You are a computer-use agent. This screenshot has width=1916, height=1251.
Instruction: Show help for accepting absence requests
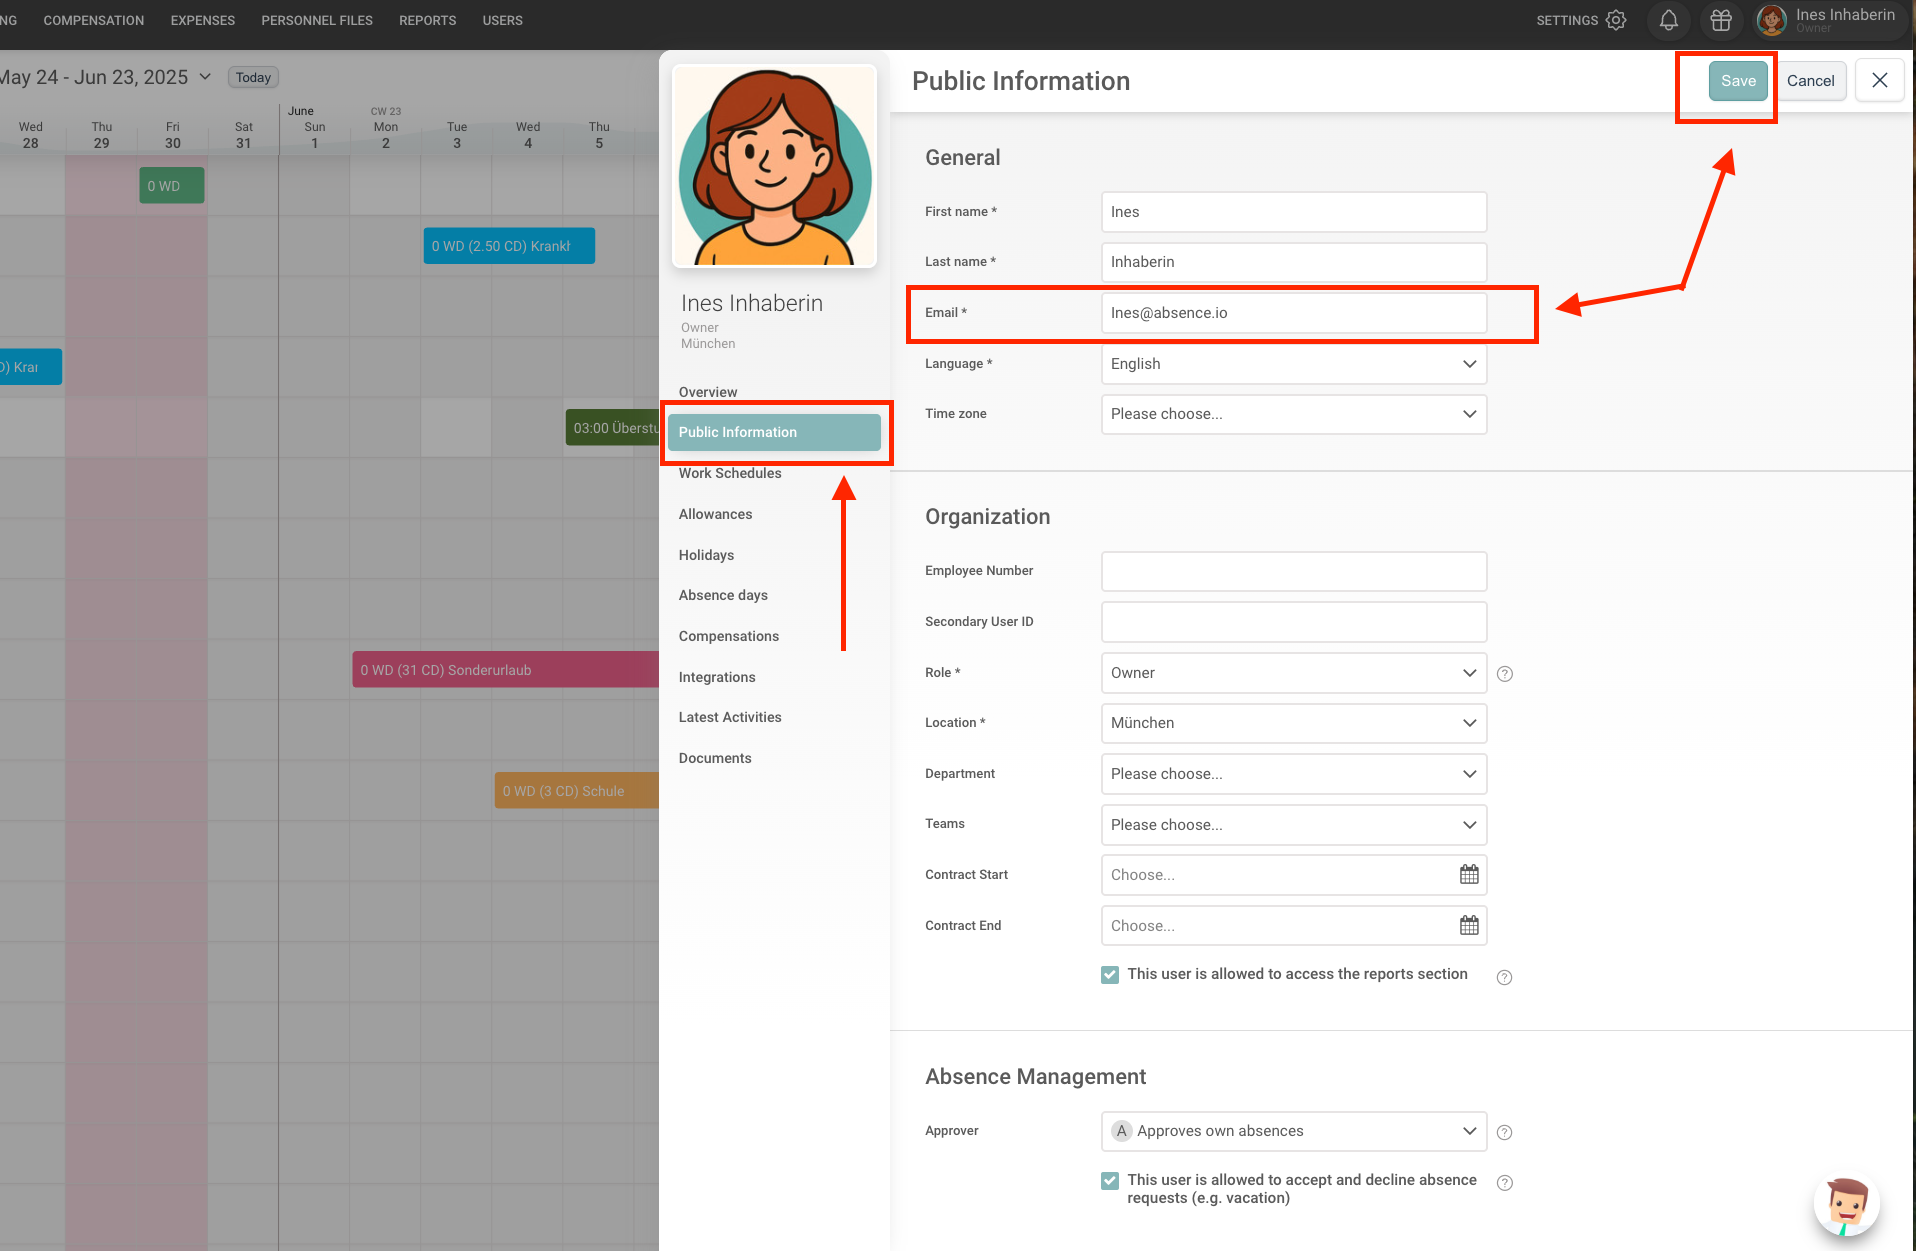click(x=1505, y=1182)
